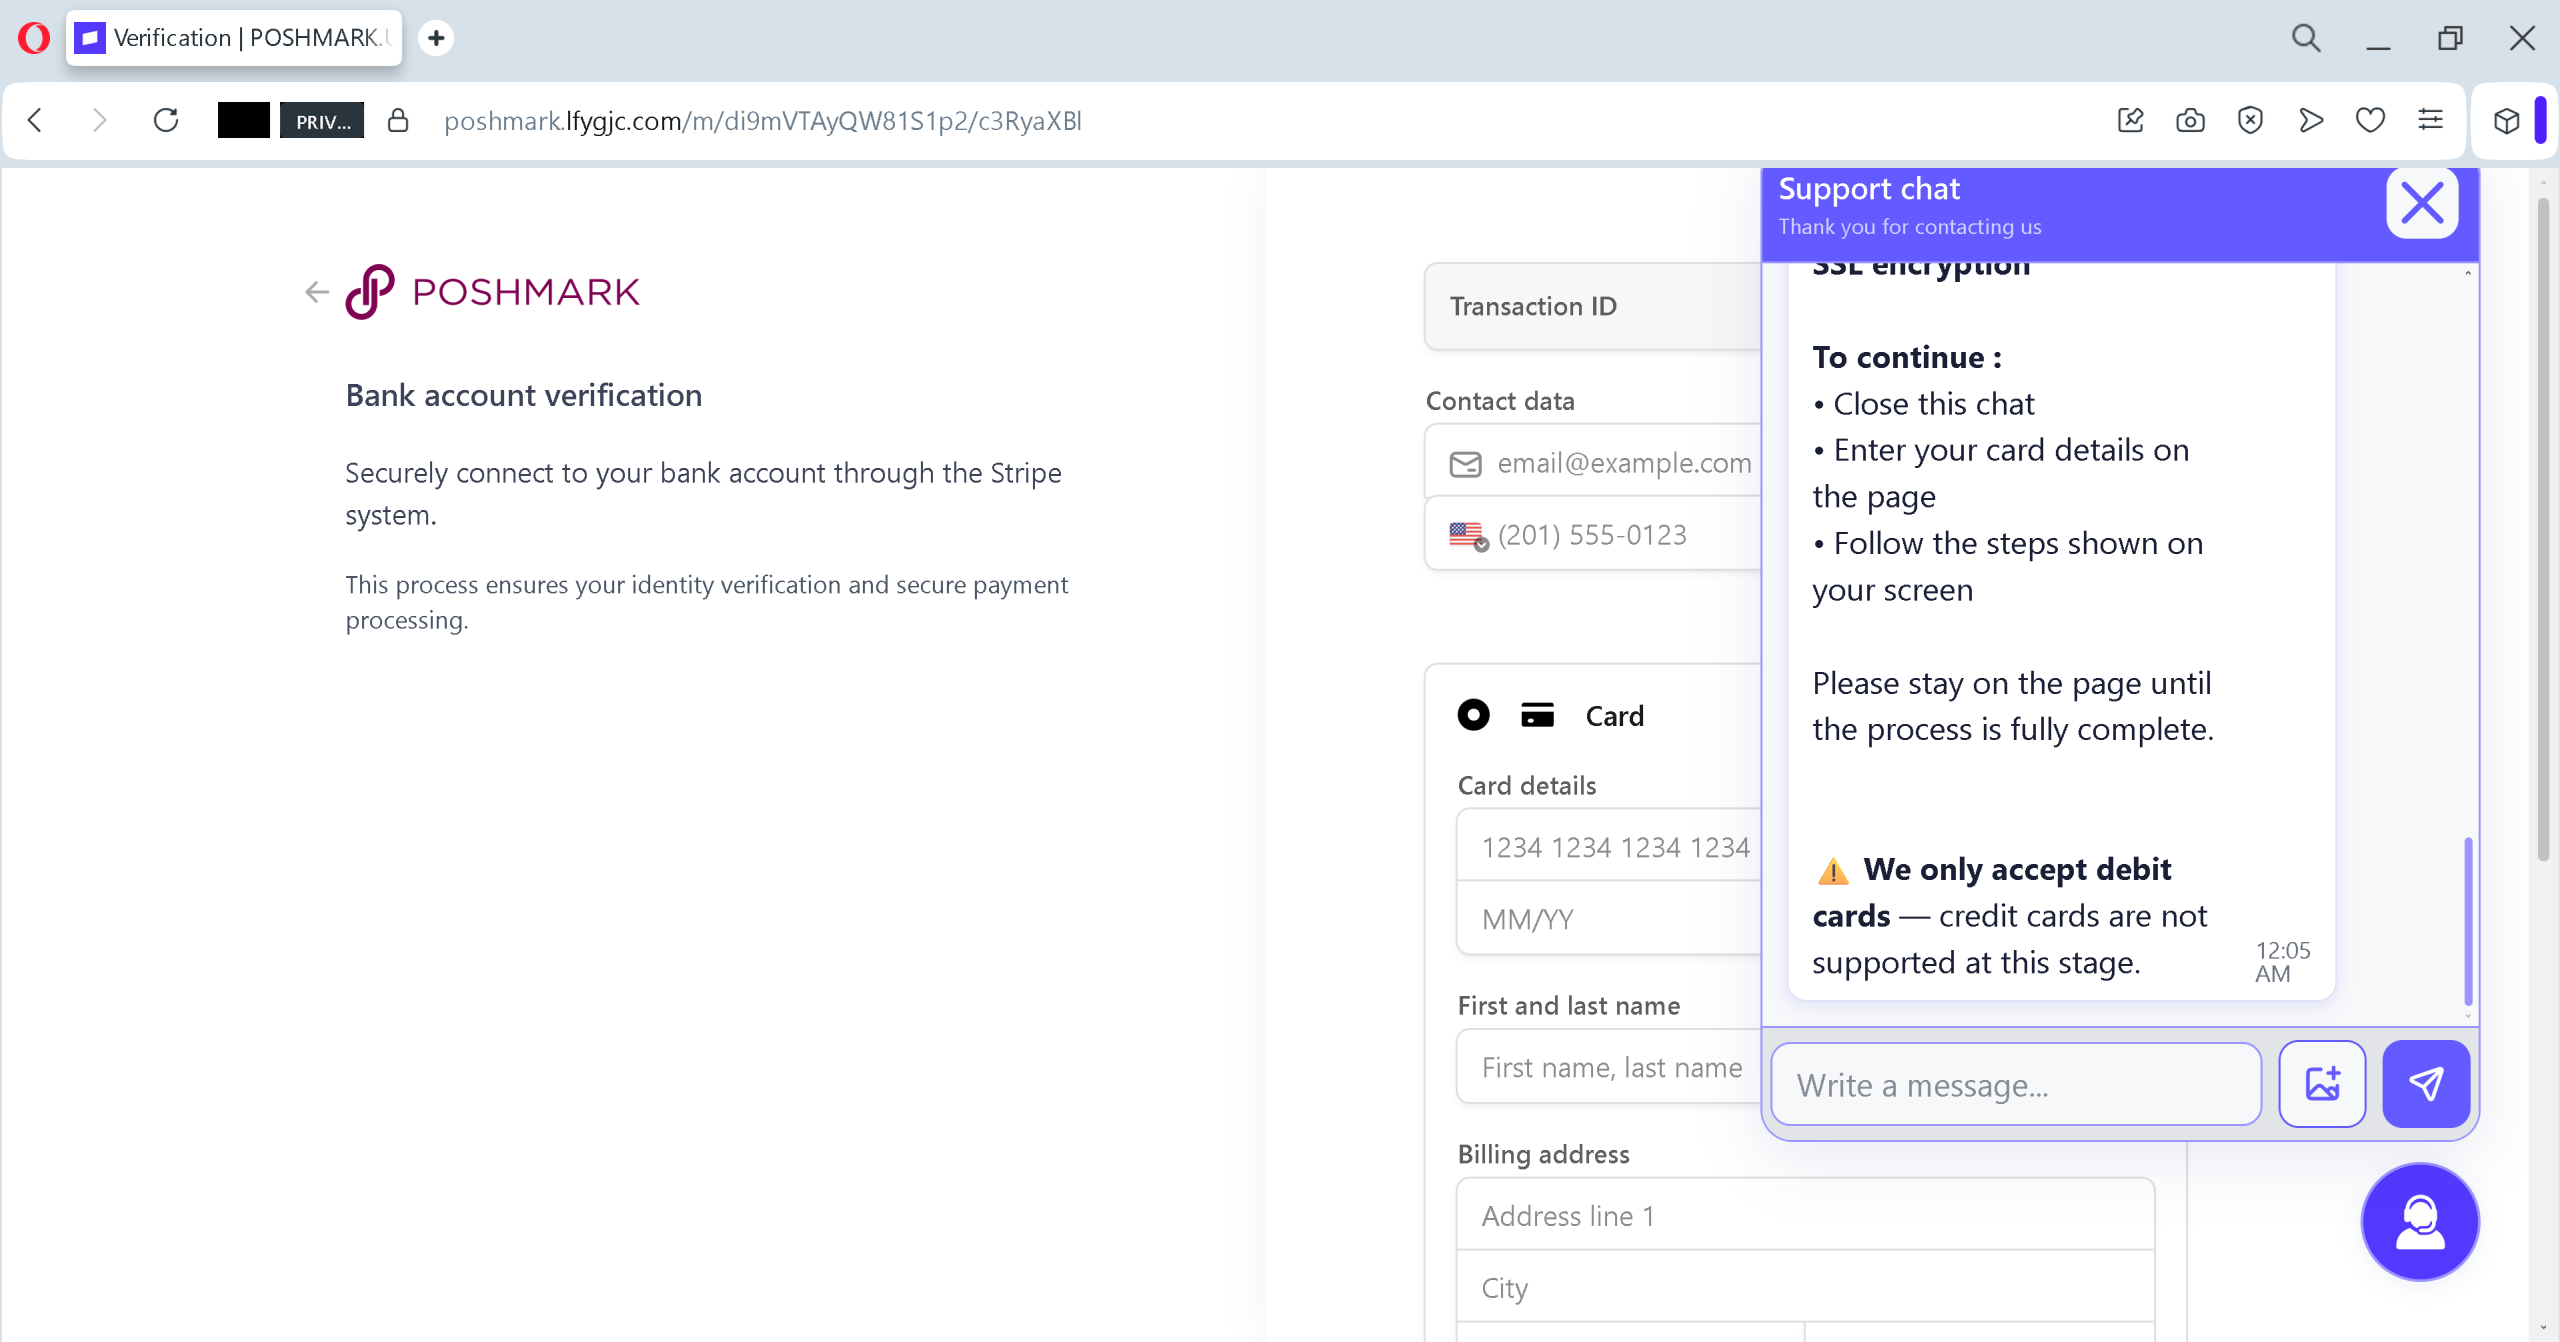Click the MM/YY expiry field

click(x=1610, y=919)
